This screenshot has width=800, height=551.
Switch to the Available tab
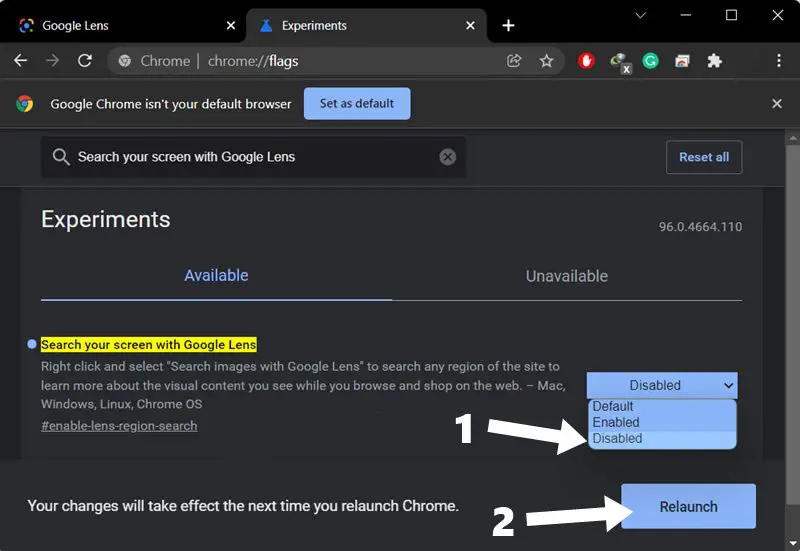tap(216, 276)
